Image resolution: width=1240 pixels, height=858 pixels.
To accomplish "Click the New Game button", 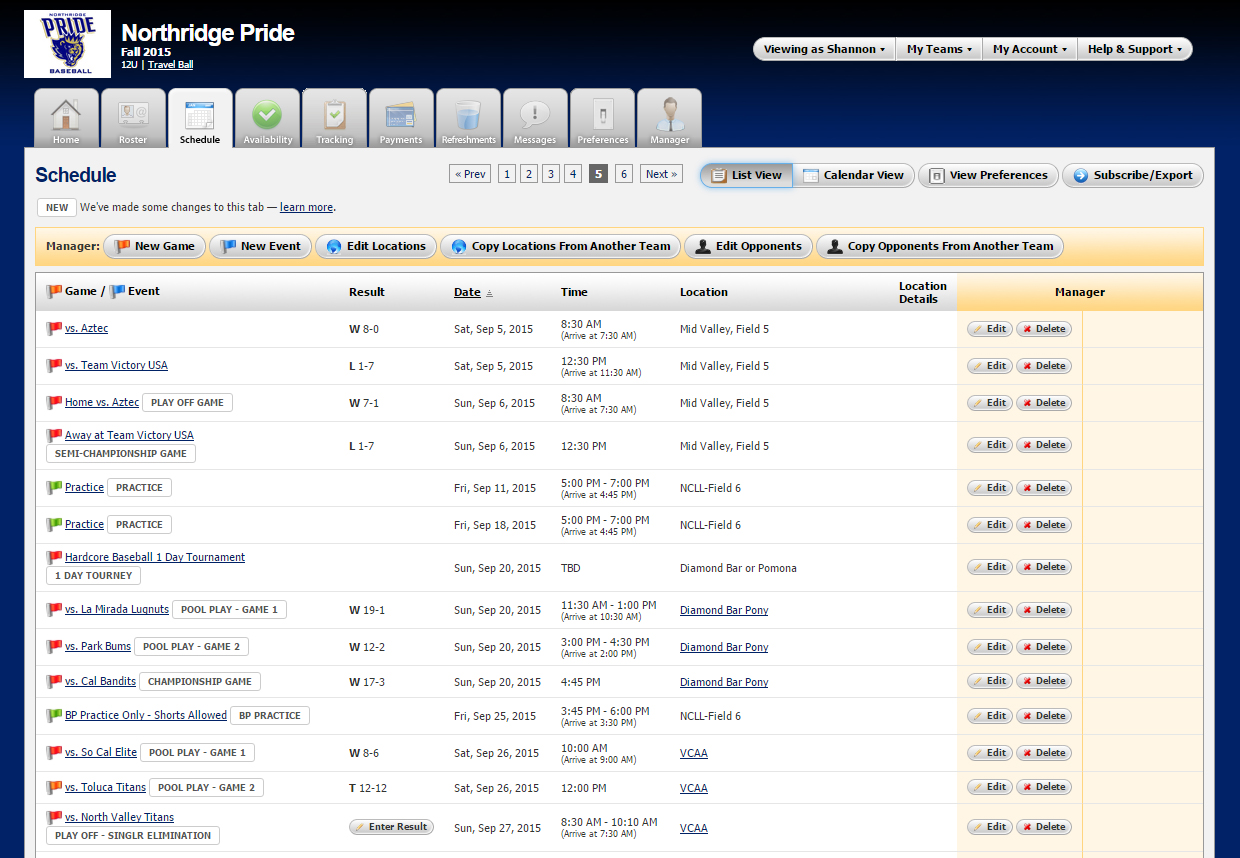I will pyautogui.click(x=155, y=246).
